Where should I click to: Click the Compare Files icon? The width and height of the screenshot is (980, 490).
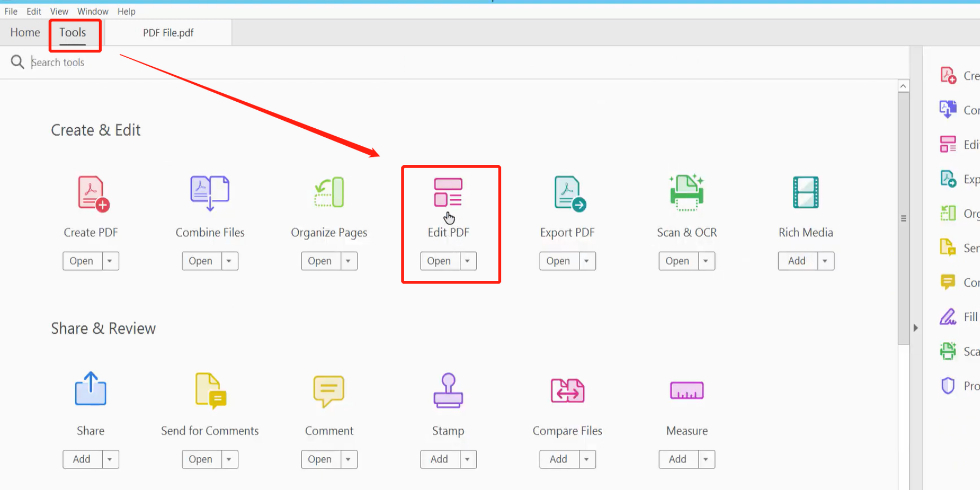(567, 390)
